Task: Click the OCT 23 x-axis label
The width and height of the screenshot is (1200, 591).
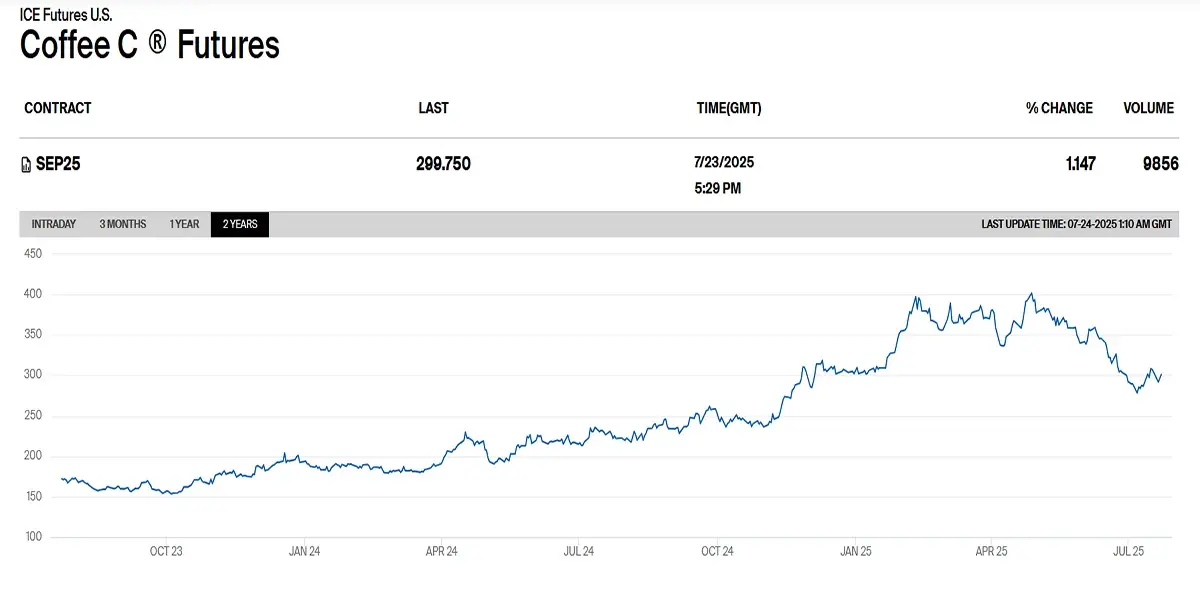Action: click(x=166, y=551)
